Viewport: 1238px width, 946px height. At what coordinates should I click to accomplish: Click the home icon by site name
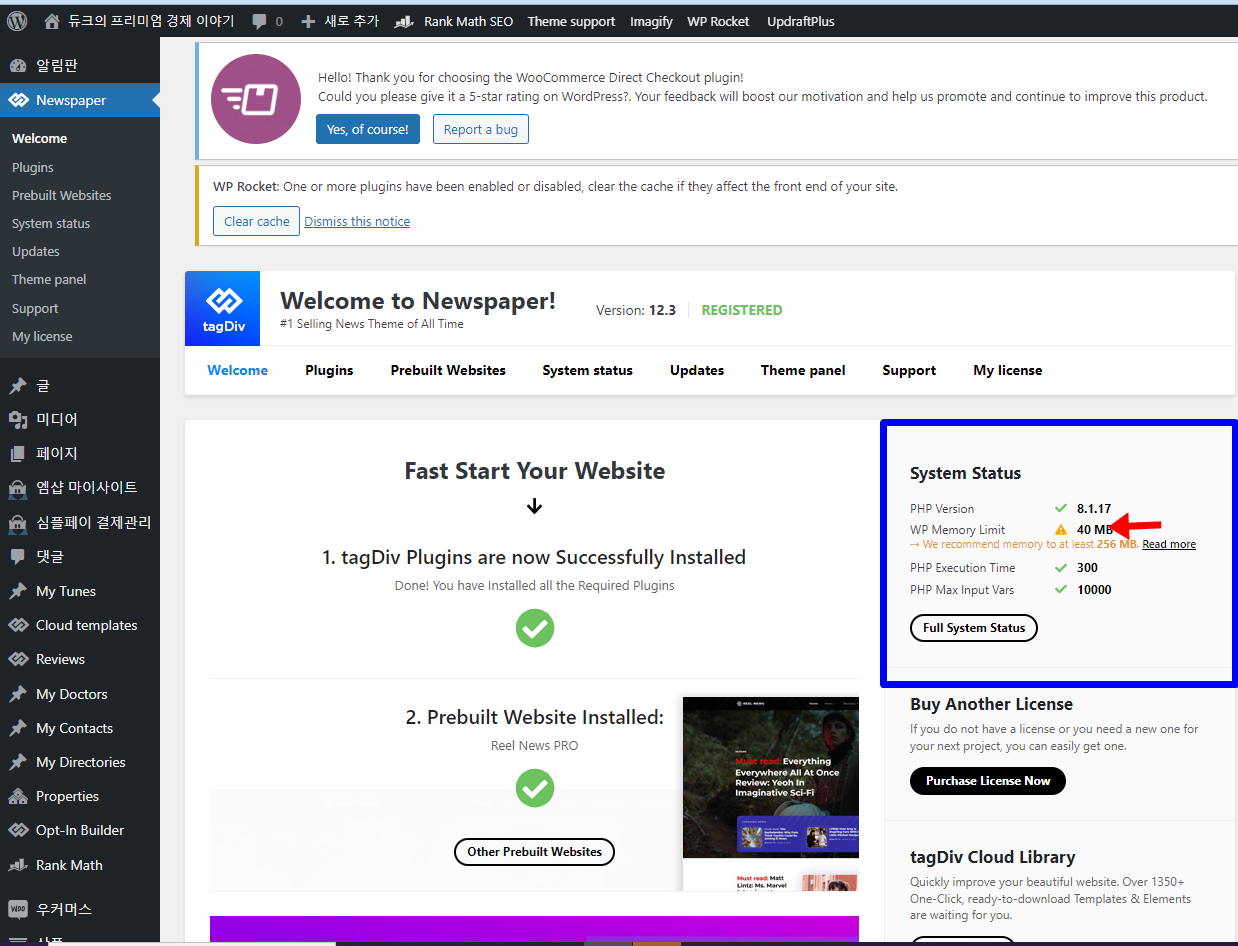click(52, 21)
